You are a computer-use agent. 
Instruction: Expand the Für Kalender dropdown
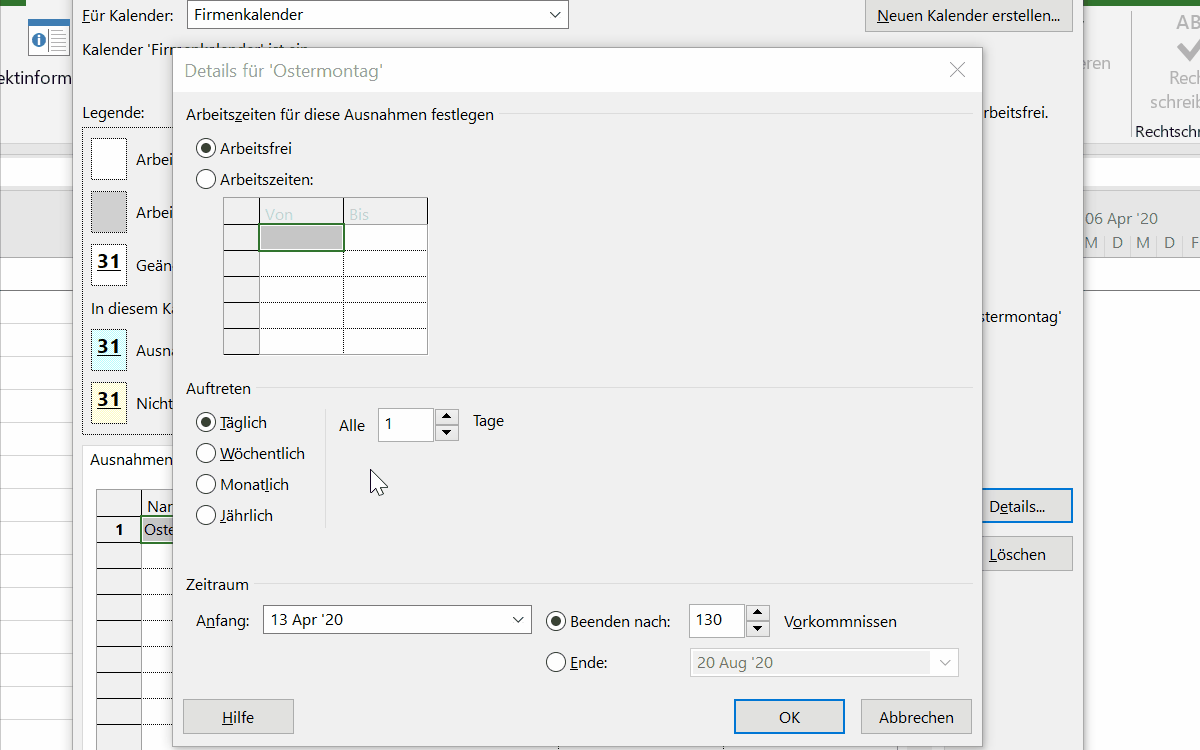point(555,15)
